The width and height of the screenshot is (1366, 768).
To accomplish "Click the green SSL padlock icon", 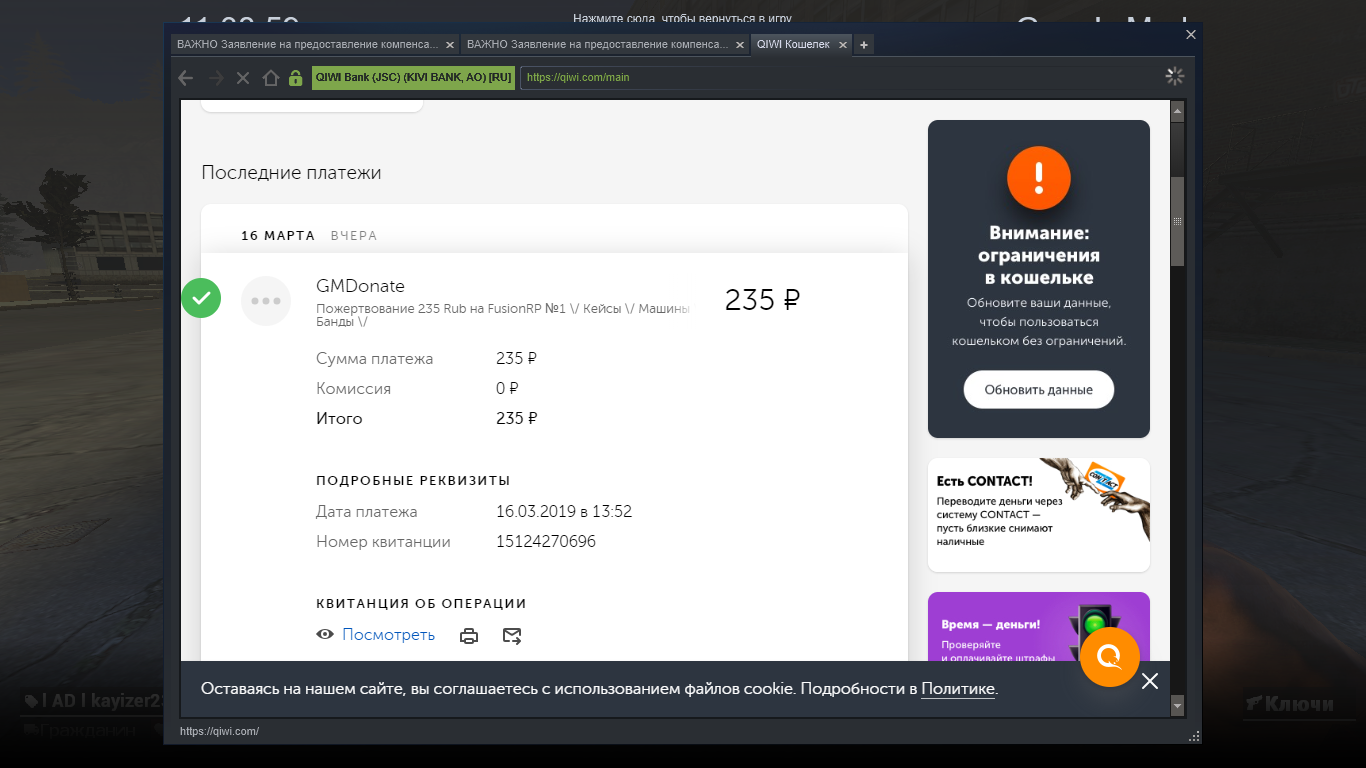I will point(295,77).
